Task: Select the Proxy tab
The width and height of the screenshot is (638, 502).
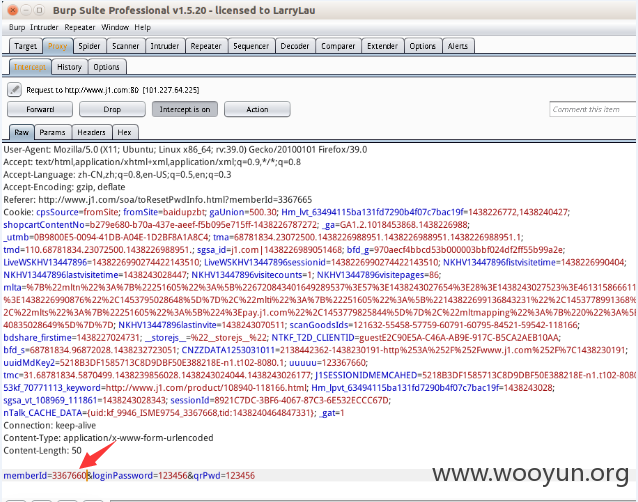Action: click(x=57, y=46)
